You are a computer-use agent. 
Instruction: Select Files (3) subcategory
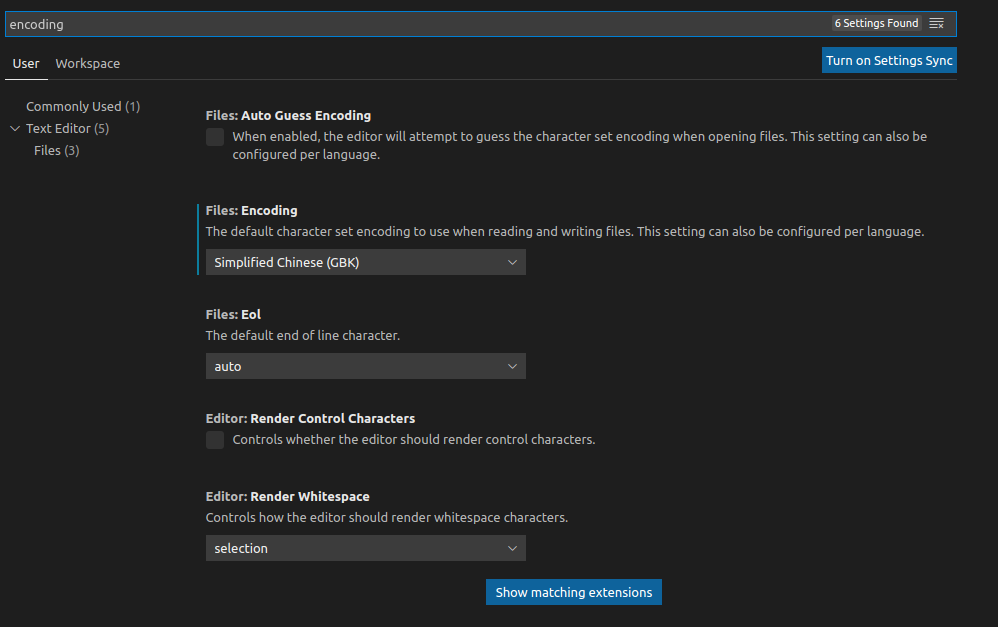57,150
